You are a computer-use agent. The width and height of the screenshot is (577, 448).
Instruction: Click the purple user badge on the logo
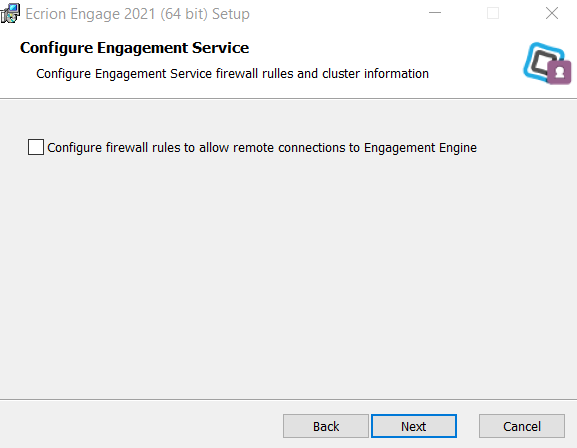(x=559, y=73)
